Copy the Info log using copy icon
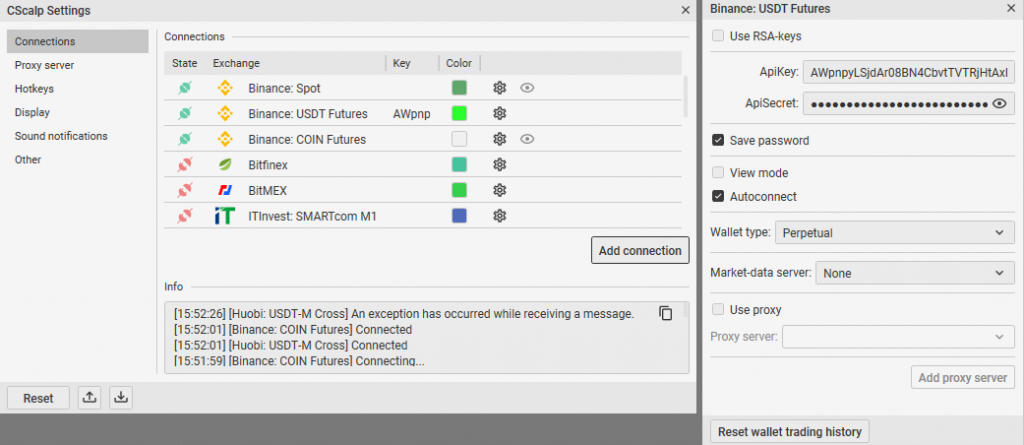The image size is (1024, 445). tap(666, 313)
